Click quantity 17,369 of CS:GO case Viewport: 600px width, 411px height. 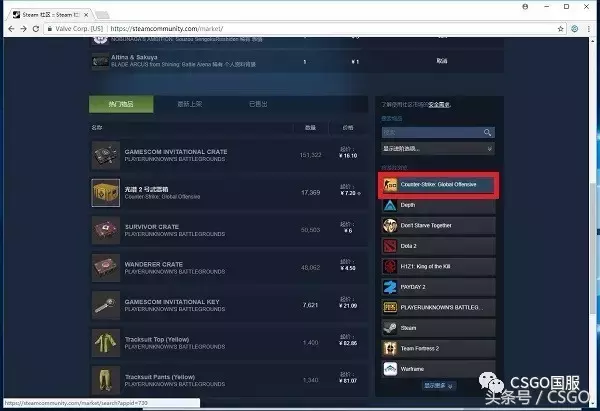[x=311, y=192]
